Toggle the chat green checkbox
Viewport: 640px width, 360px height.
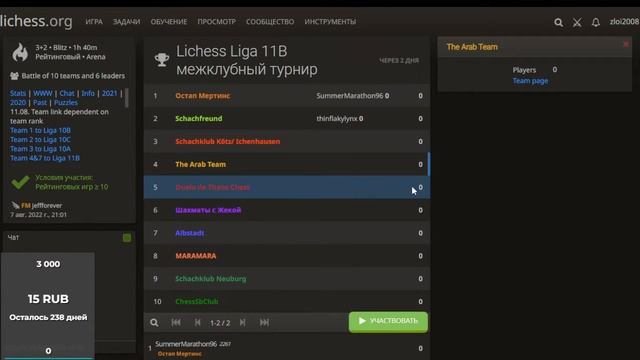(127, 238)
